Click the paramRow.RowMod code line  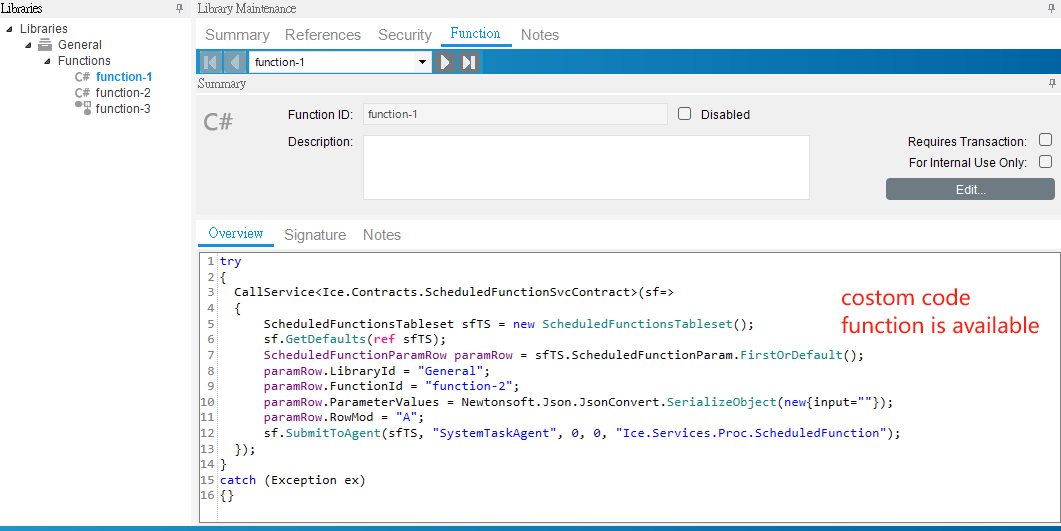[344, 417]
